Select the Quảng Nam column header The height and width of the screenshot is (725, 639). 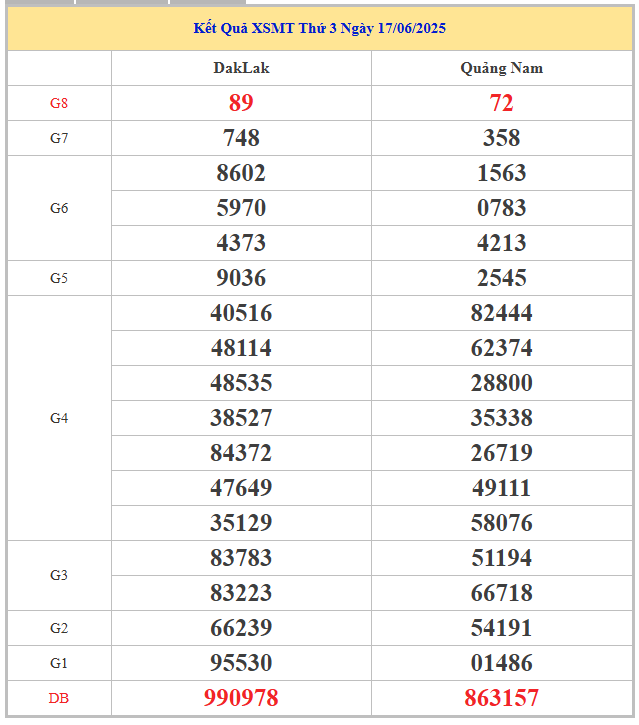coord(501,68)
